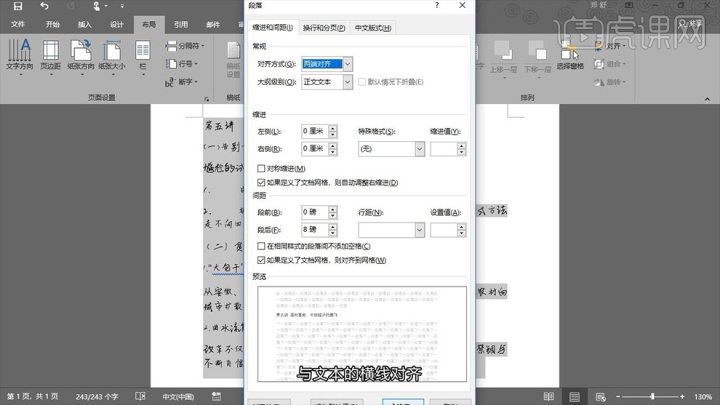Click the 稿纸设置 manuscript paper icon
The image size is (720, 405).
(x=233, y=60)
